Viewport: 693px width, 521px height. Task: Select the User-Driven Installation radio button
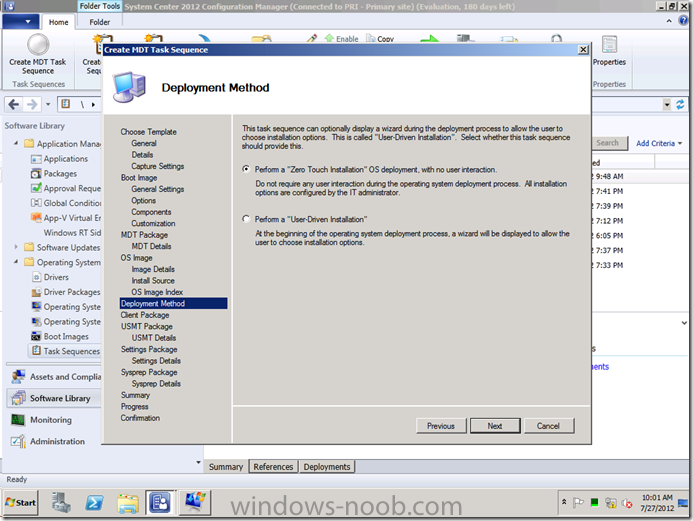coord(246,219)
